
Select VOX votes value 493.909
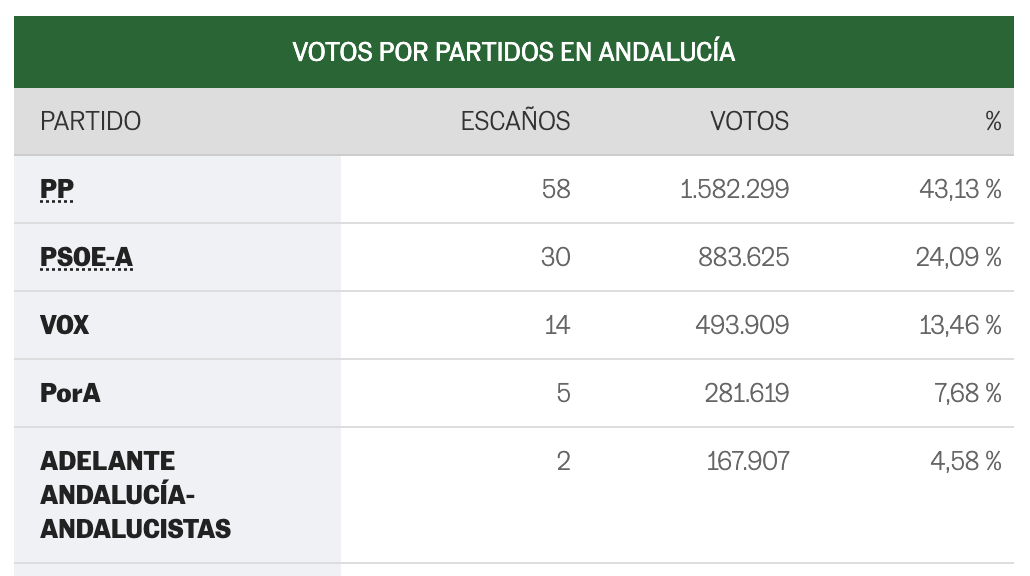742,324
